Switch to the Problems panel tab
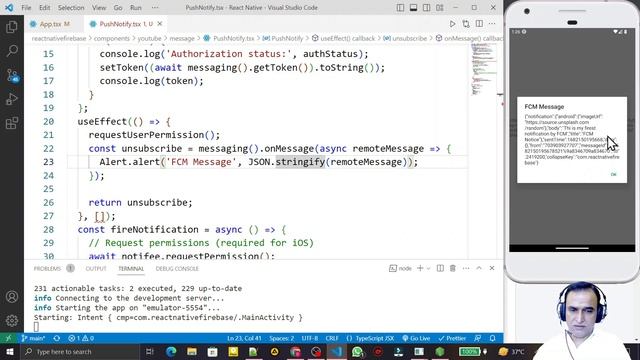640x360 pixels. point(47,269)
